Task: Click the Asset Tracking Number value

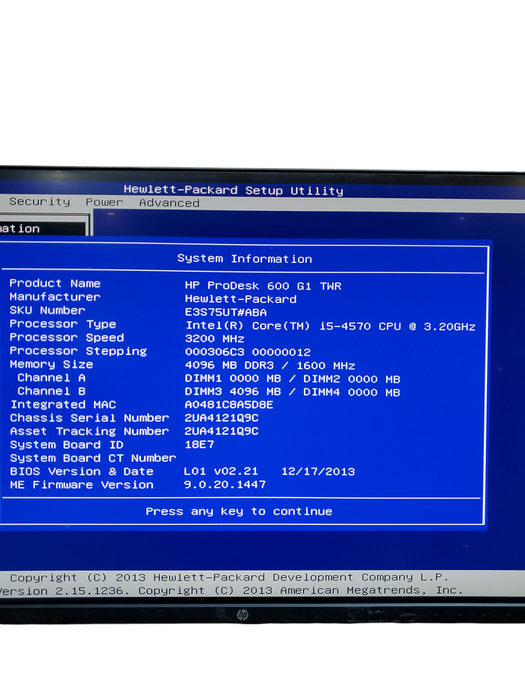Action: coord(221,431)
